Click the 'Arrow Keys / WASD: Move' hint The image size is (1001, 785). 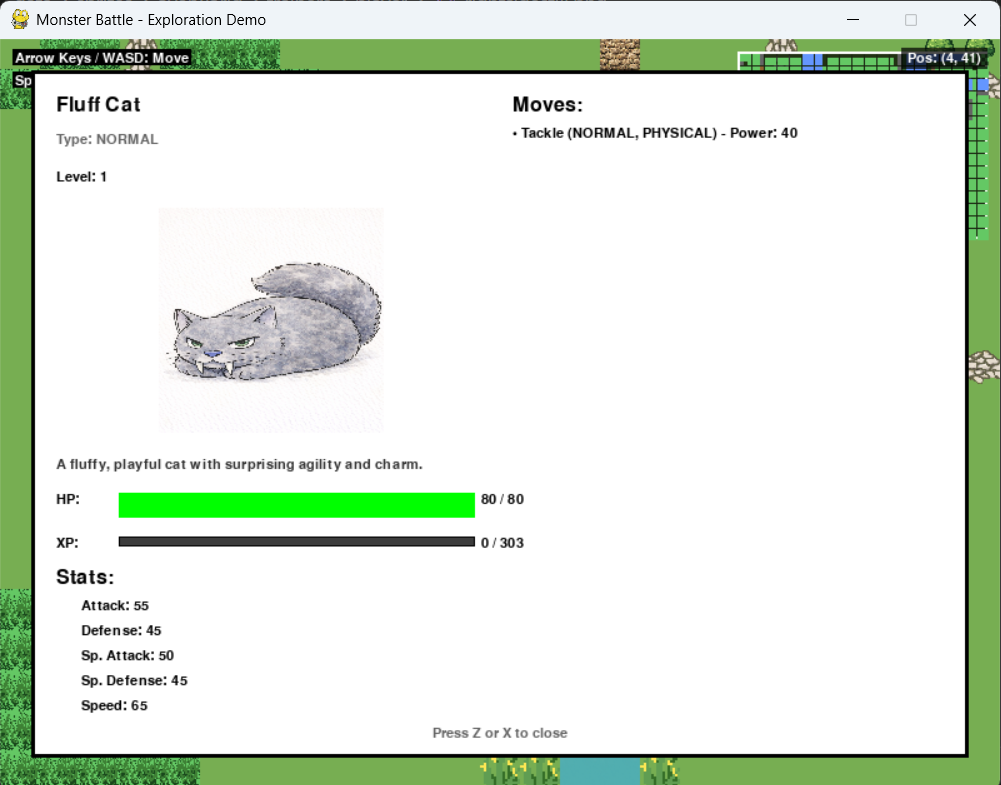pos(102,58)
